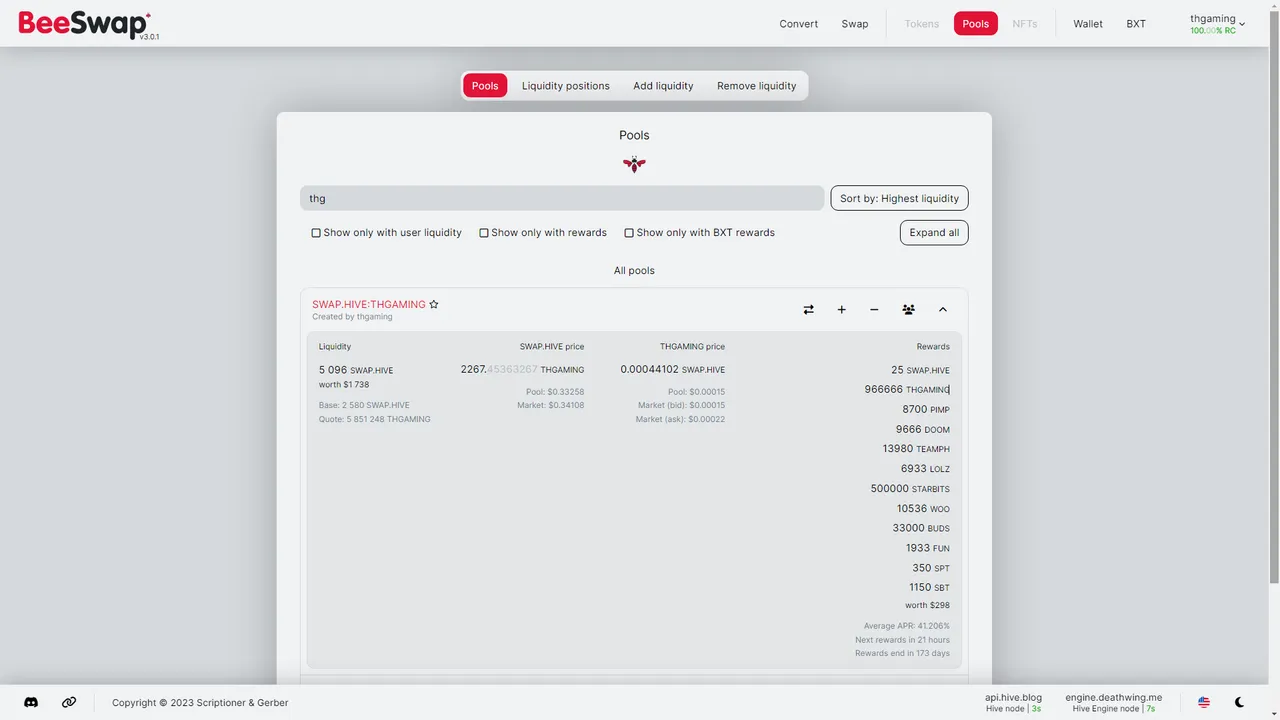Switch to Liquidity positions tab

[x=566, y=86]
